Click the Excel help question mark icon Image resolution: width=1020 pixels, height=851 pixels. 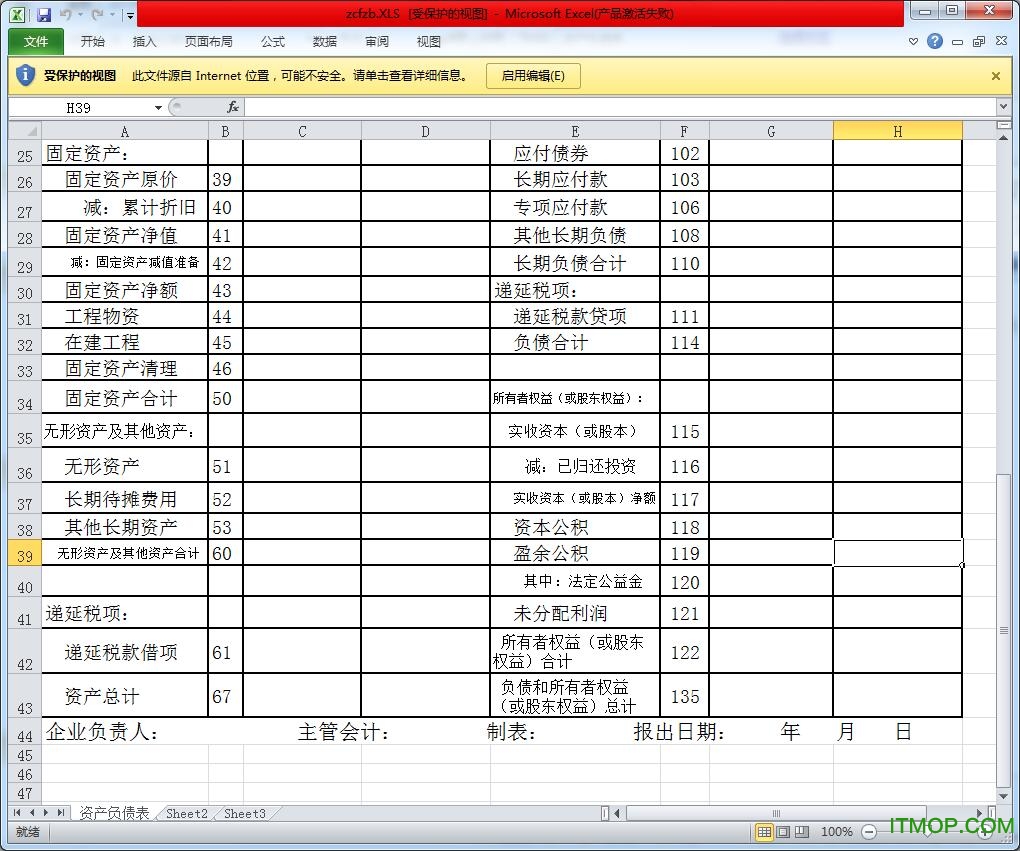tap(935, 42)
